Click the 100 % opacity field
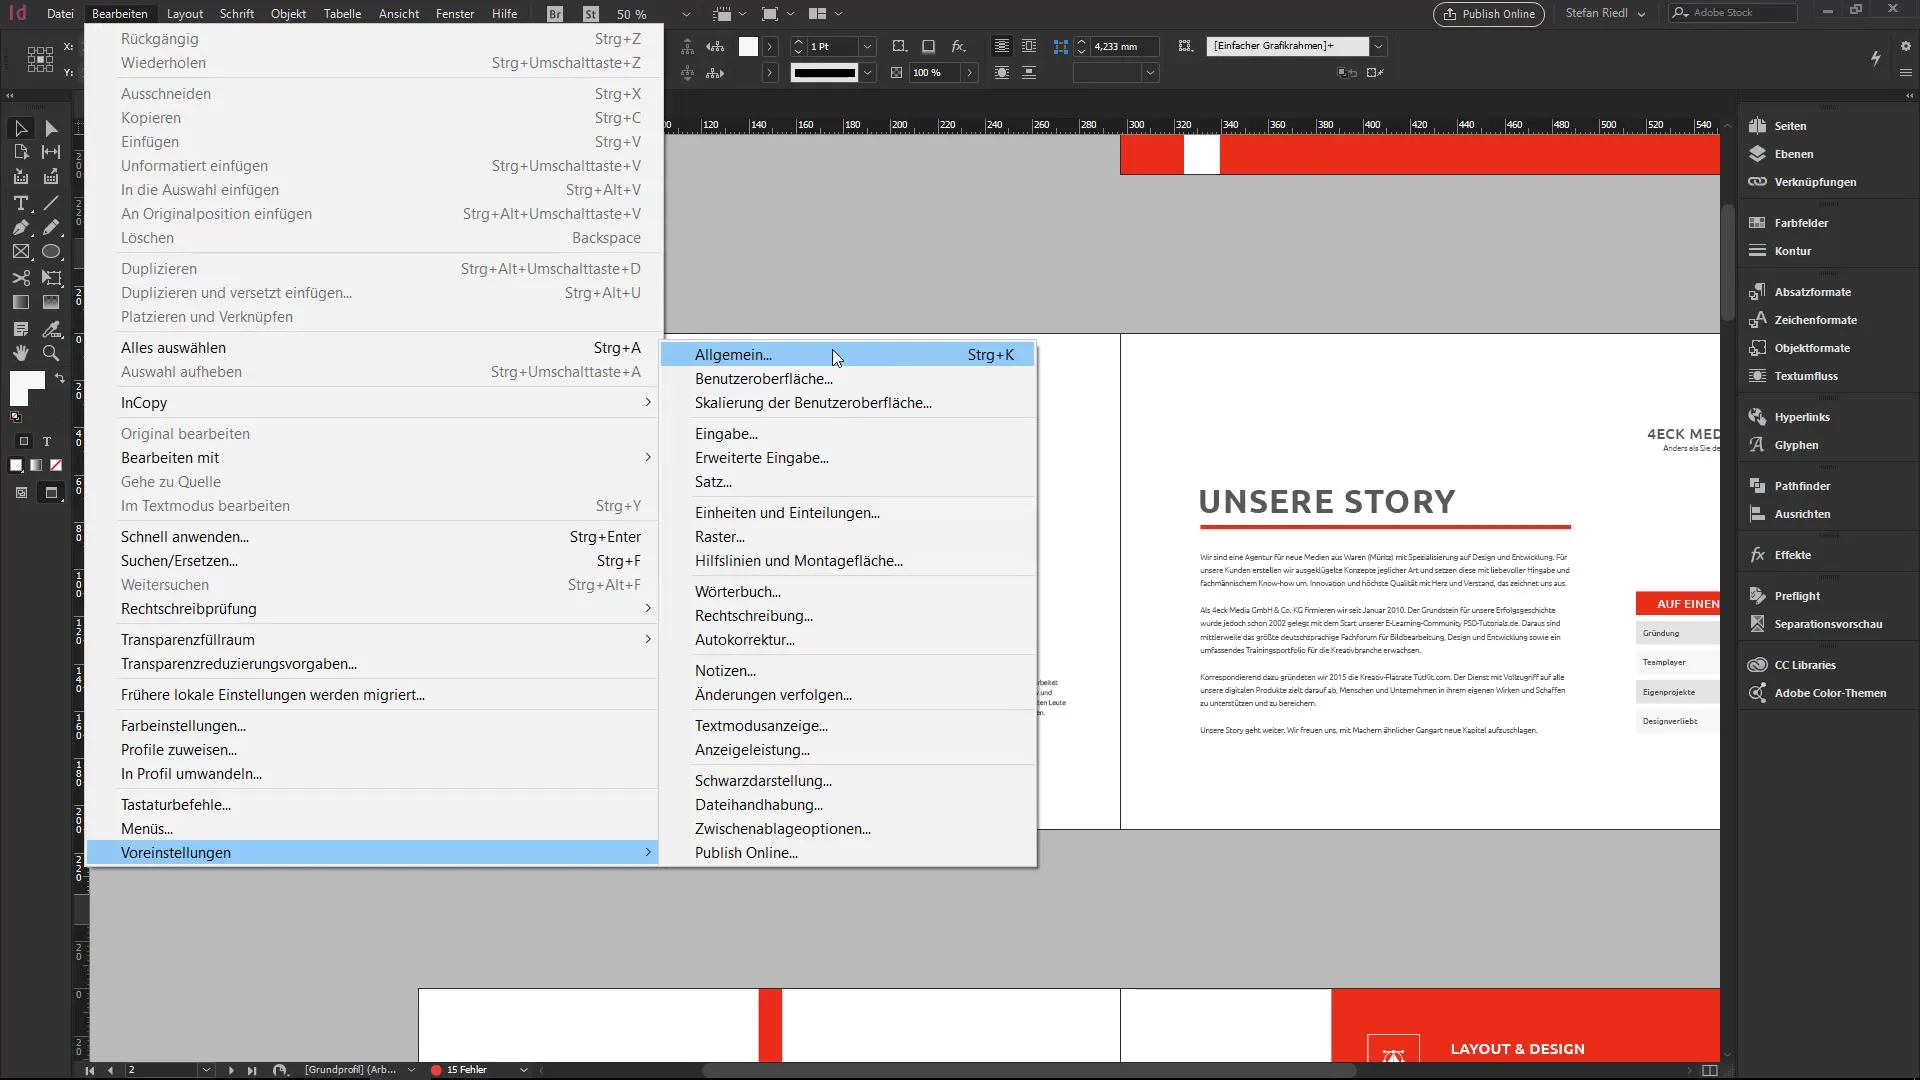1920x1080 pixels. (934, 73)
